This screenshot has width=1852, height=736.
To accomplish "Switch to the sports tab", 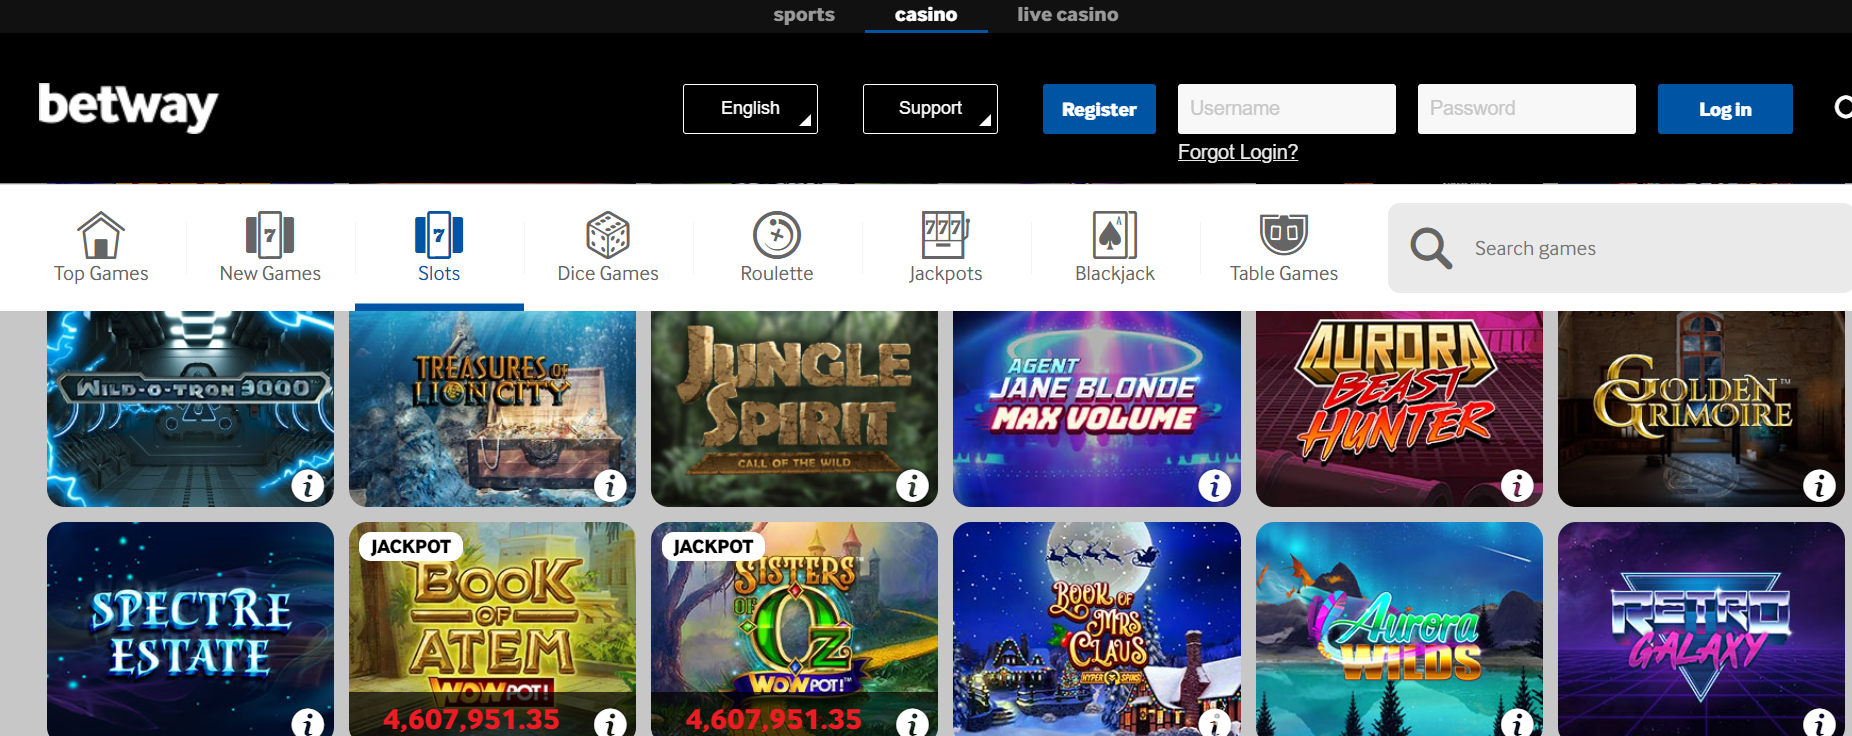I will (x=804, y=15).
